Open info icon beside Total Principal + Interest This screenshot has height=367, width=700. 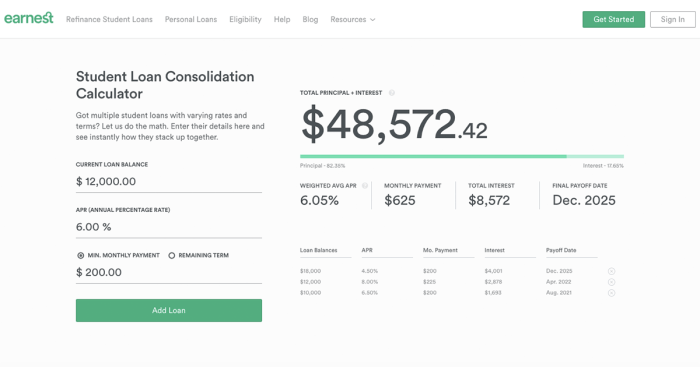(x=392, y=93)
